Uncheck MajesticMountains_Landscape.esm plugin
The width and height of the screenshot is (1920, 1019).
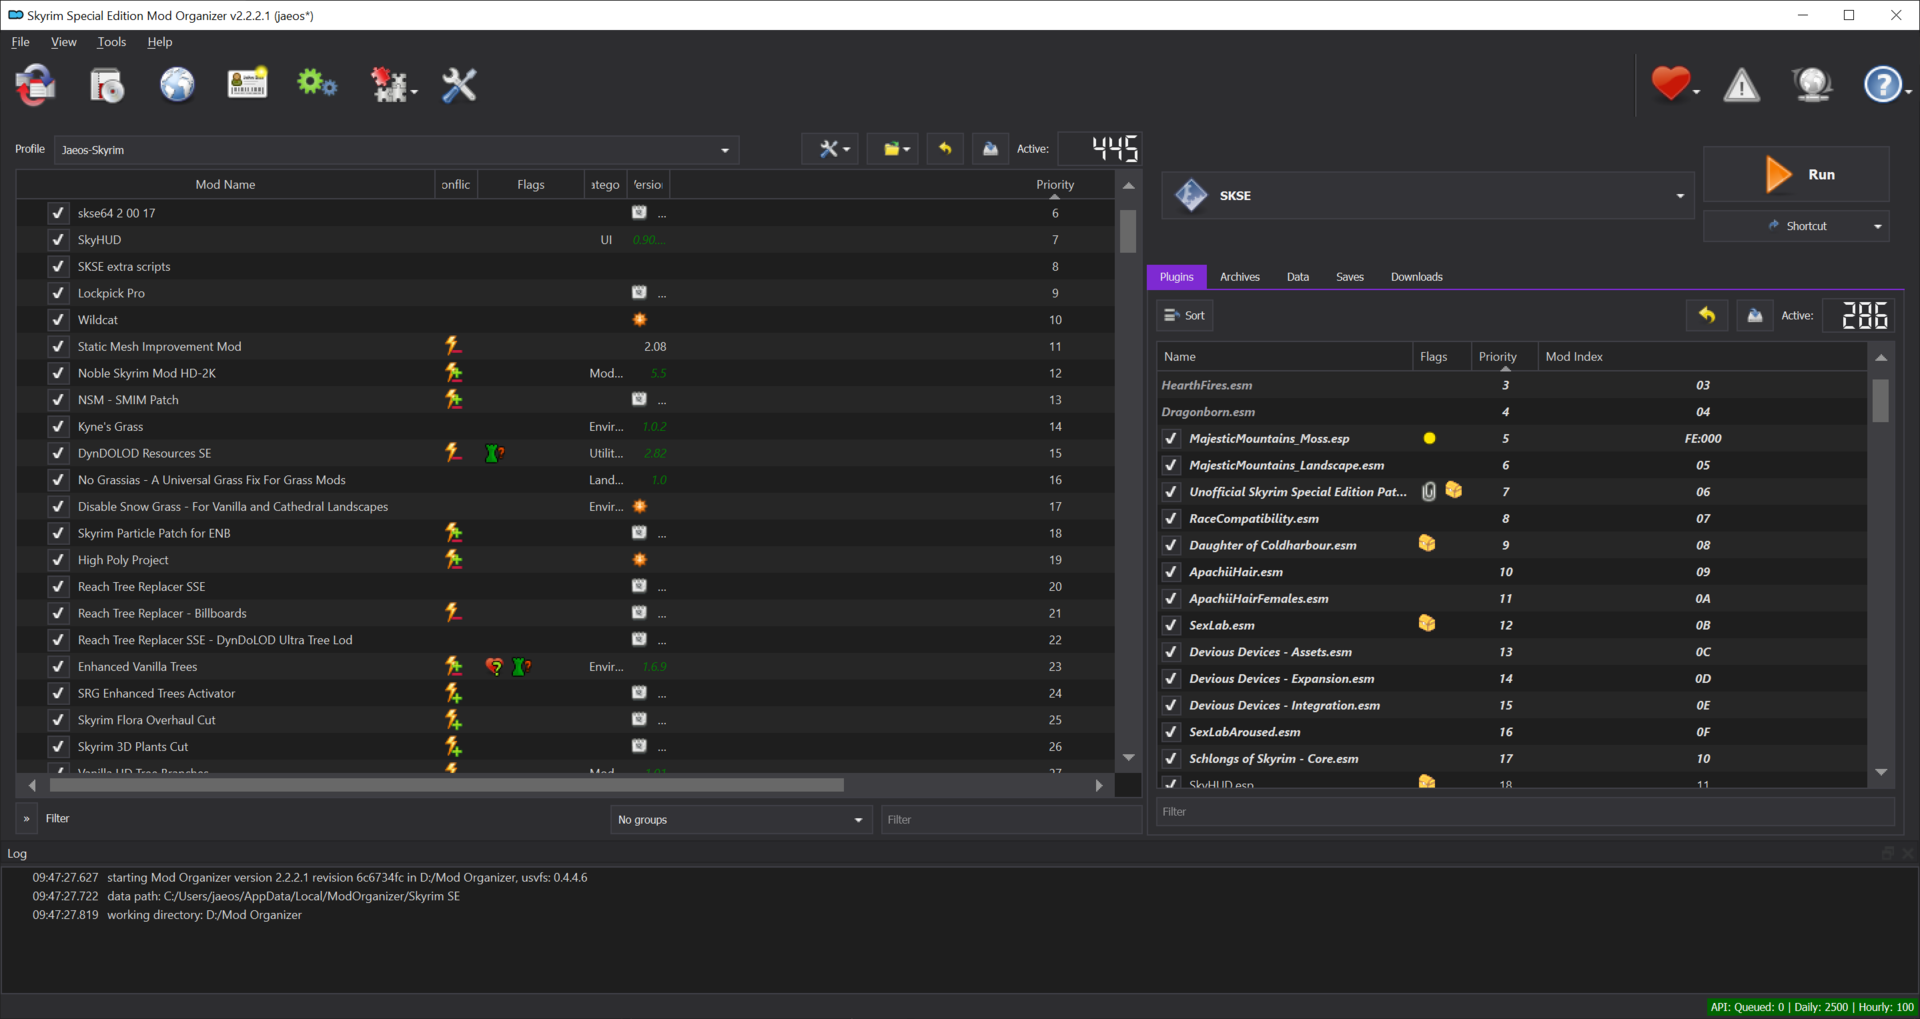pos(1170,465)
